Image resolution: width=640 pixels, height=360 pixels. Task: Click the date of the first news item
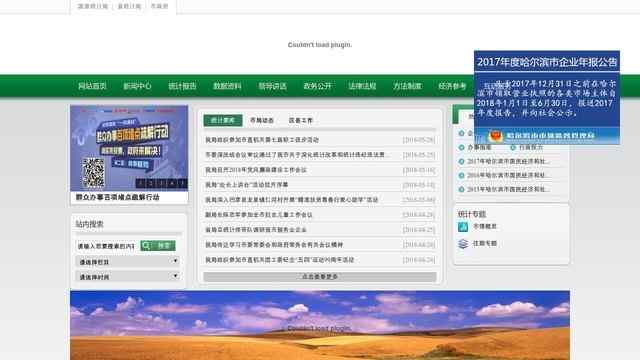419,140
